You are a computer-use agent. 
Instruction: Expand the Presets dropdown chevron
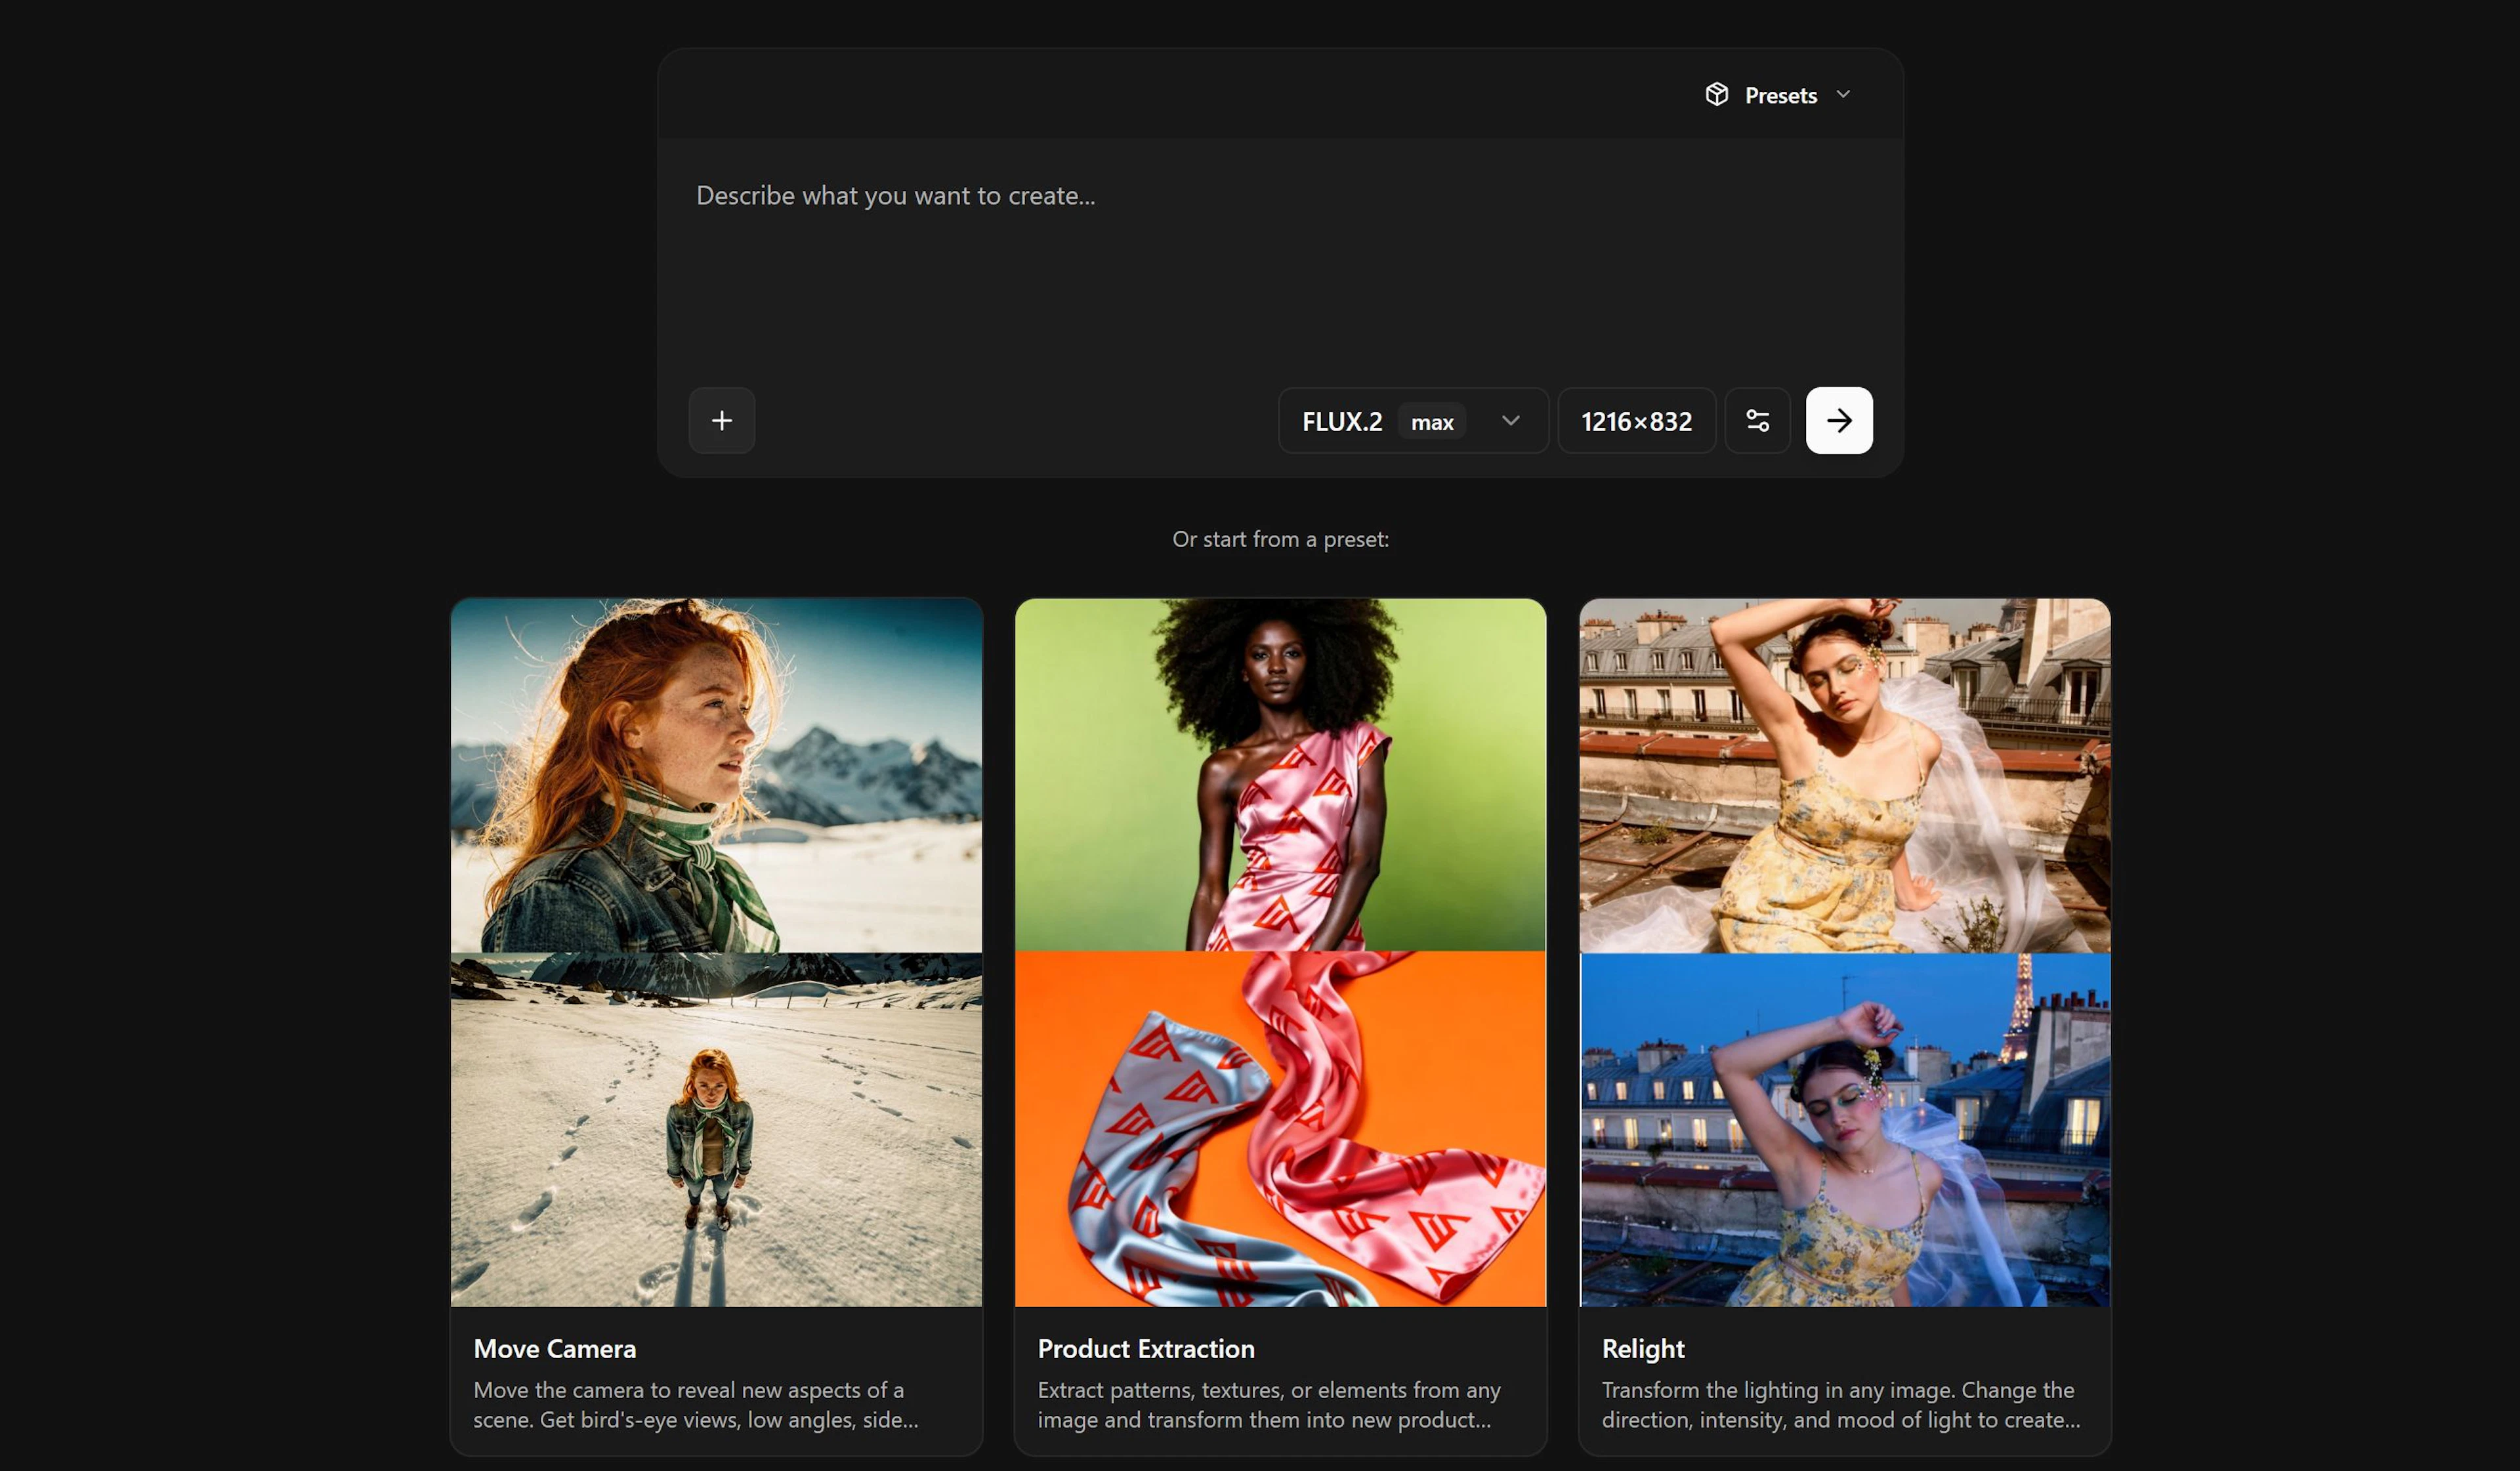pyautogui.click(x=1843, y=95)
